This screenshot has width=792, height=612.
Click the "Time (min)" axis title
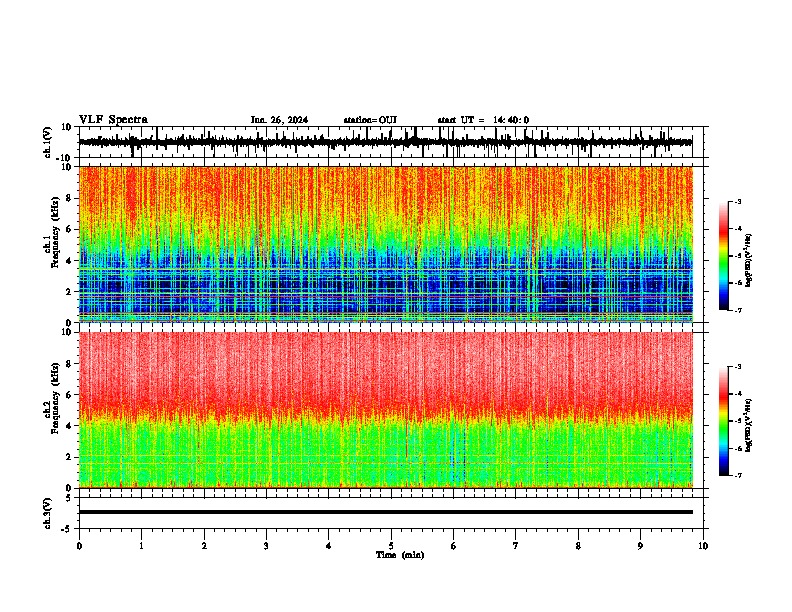tap(400, 555)
